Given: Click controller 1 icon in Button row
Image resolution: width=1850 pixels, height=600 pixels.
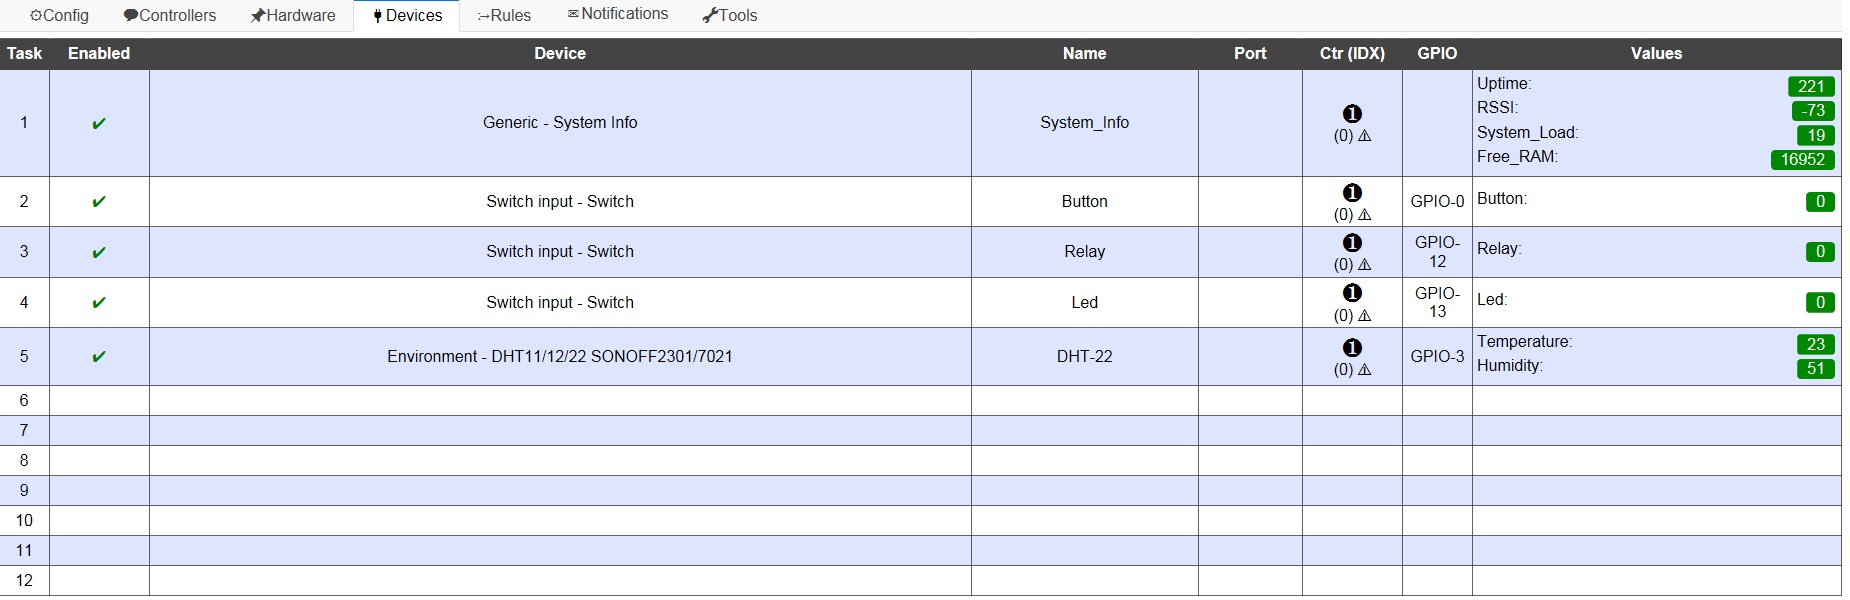Looking at the screenshot, I should 1352,193.
